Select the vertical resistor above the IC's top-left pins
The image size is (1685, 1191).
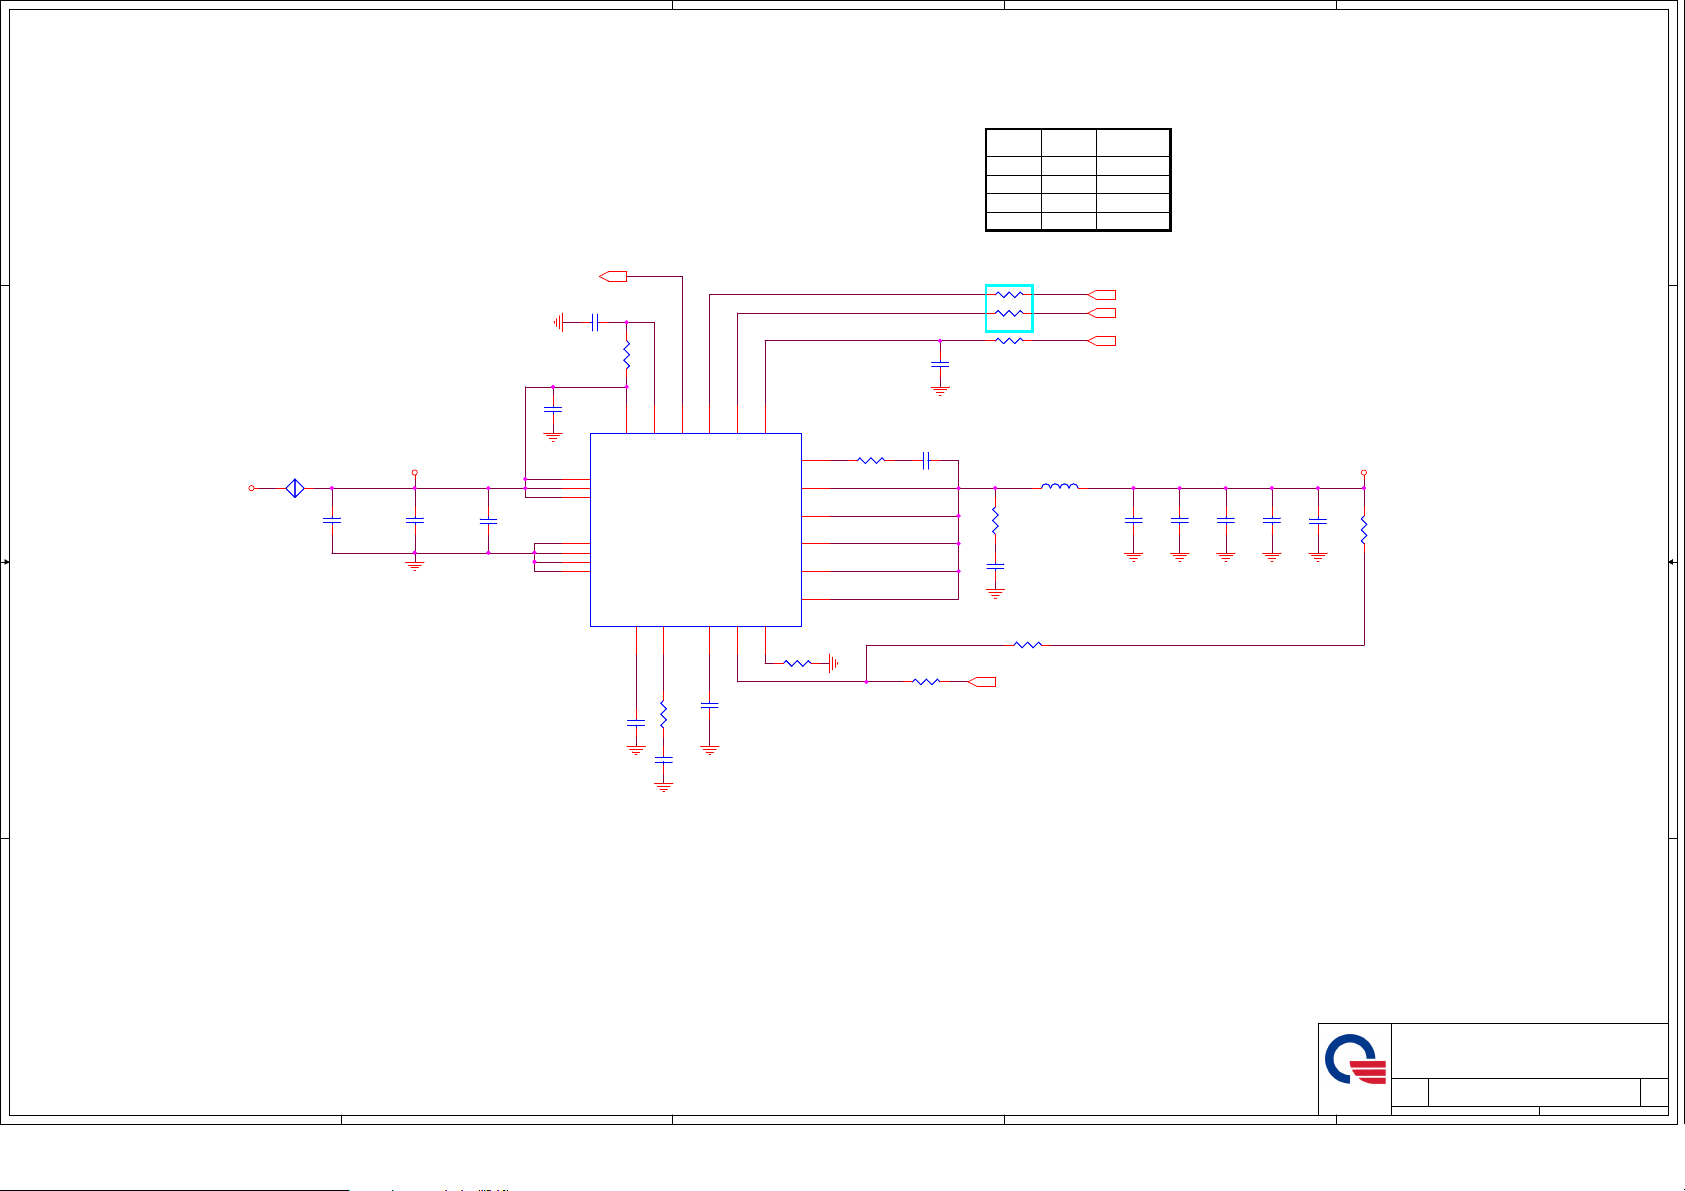(627, 355)
